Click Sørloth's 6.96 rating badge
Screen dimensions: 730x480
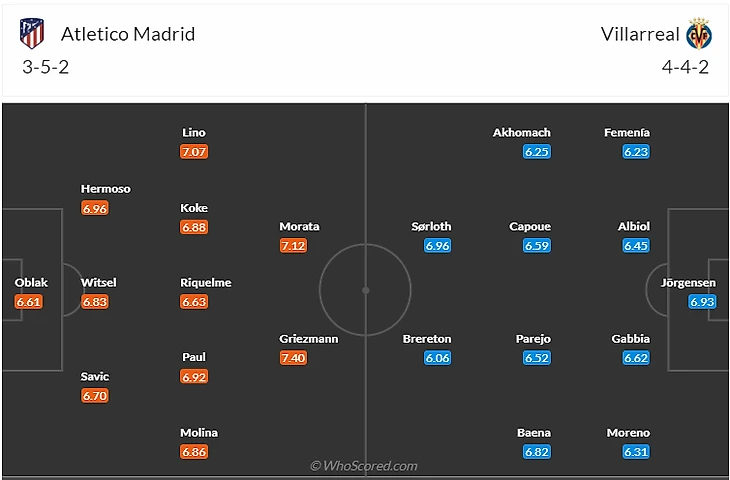click(x=437, y=245)
